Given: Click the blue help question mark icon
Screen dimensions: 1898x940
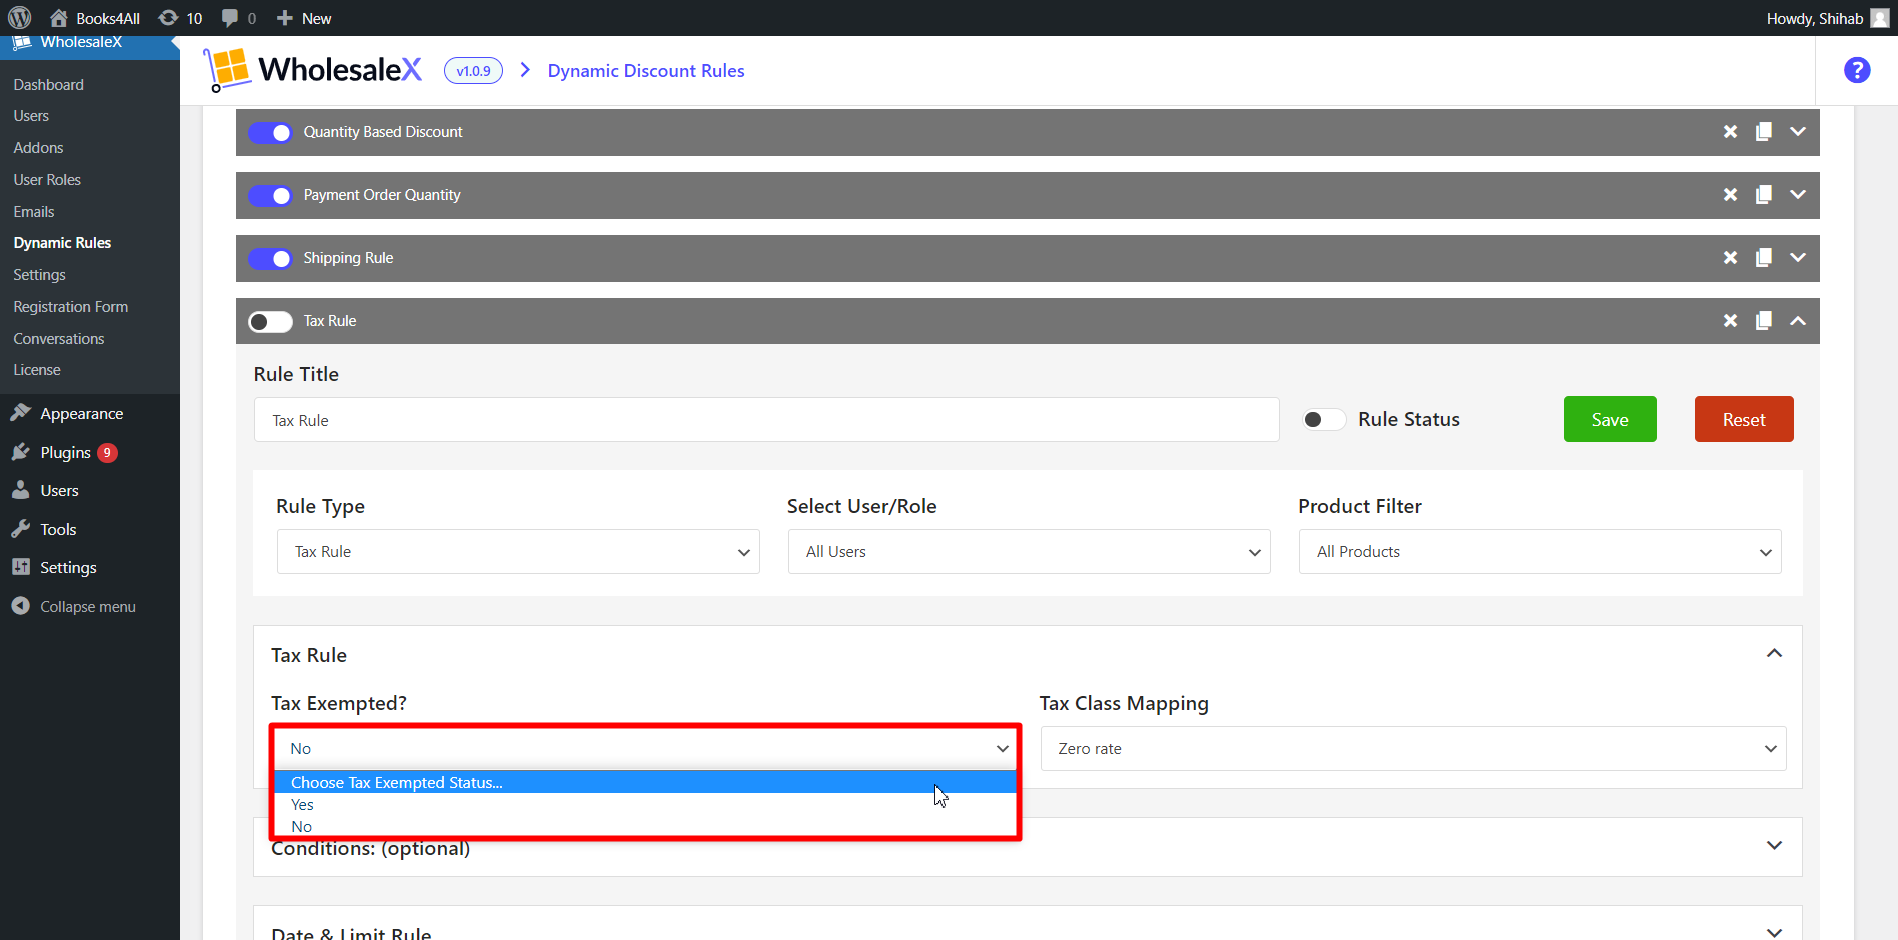Looking at the screenshot, I should [x=1857, y=70].
